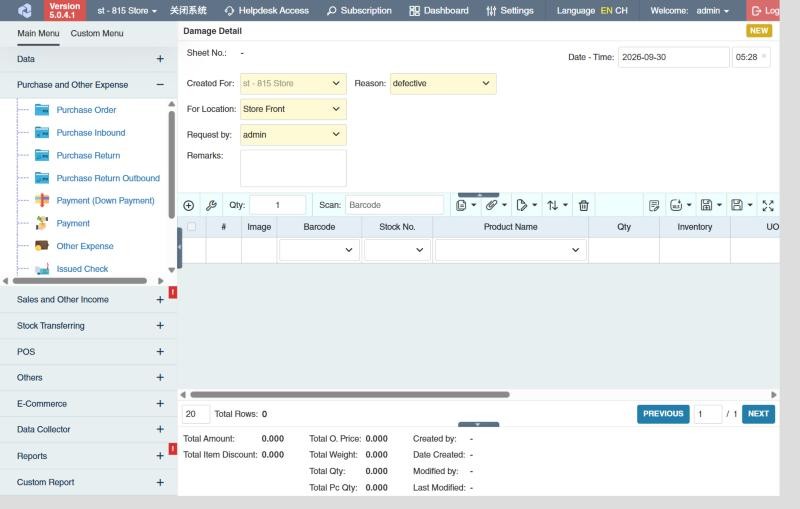The width and height of the screenshot is (800, 509).
Task: Open the Created For dropdown
Action: 293,83
